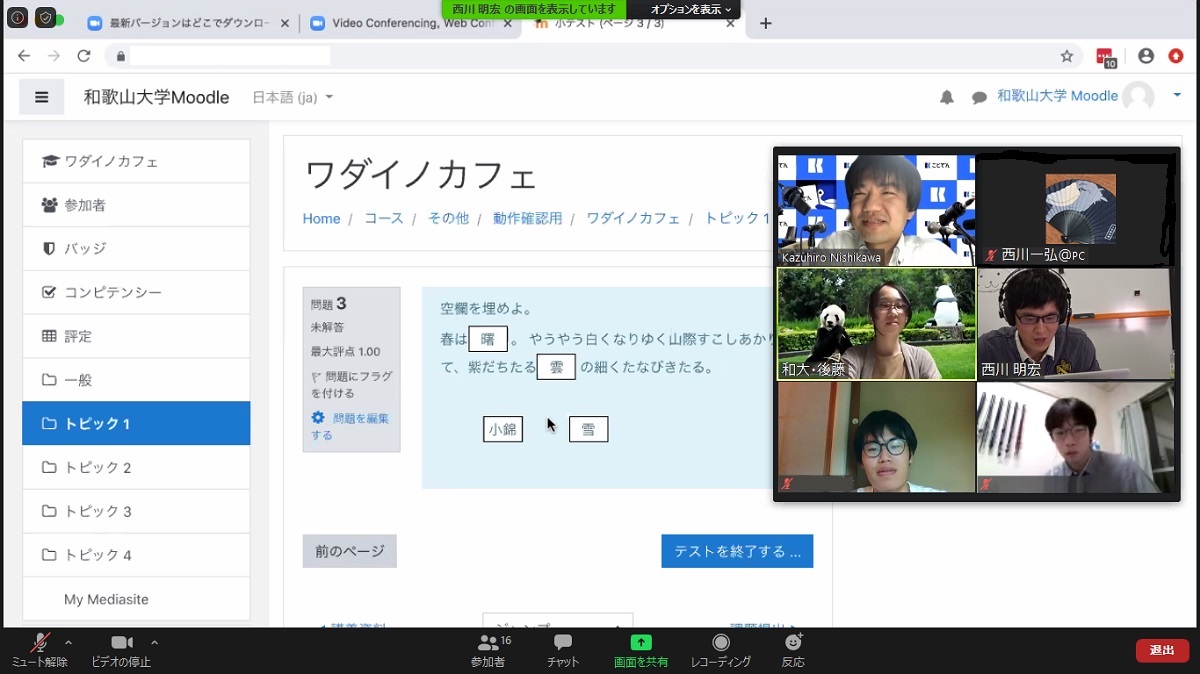Open コンピテンシー in the sidebar
The image size is (1200, 674).
point(136,292)
